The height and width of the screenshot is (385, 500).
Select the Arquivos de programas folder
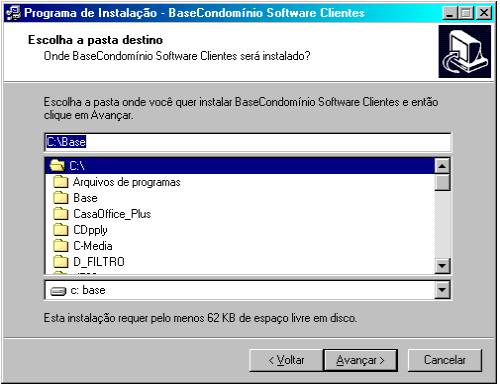[x=239, y=182]
